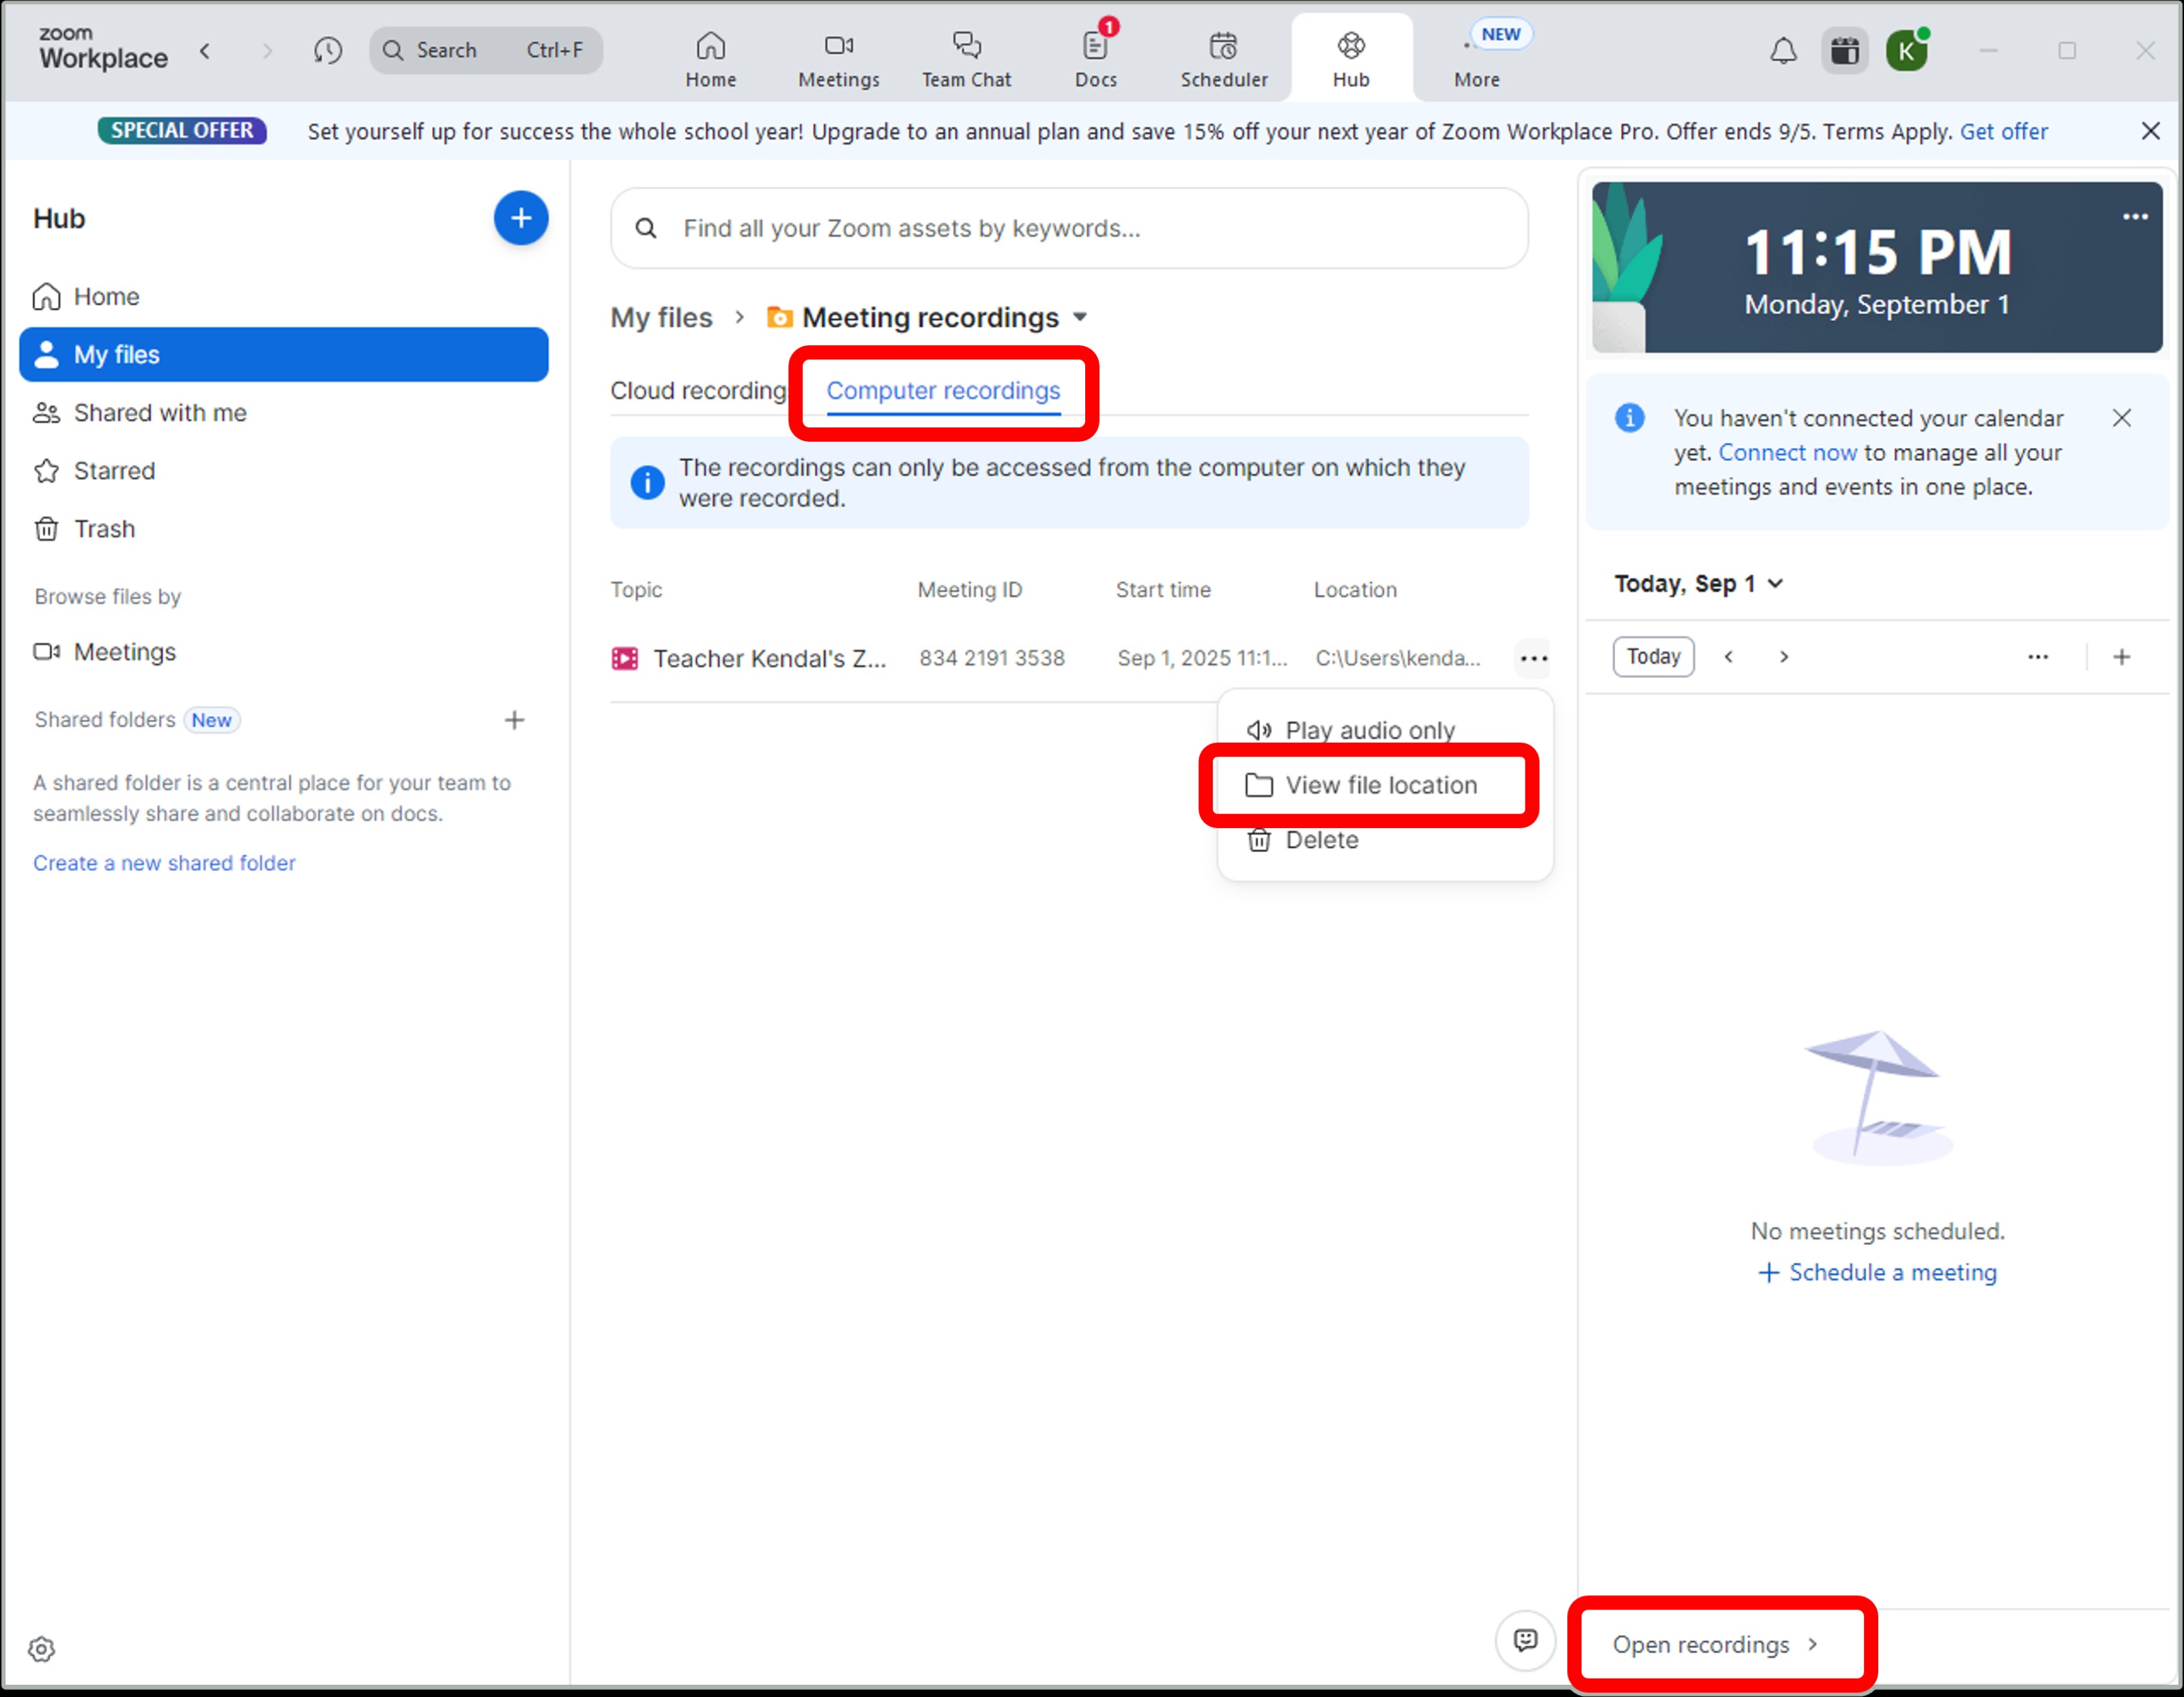Image resolution: width=2184 pixels, height=1697 pixels.
Task: Expand the Meeting recordings dropdown arrow
Action: click(1080, 318)
